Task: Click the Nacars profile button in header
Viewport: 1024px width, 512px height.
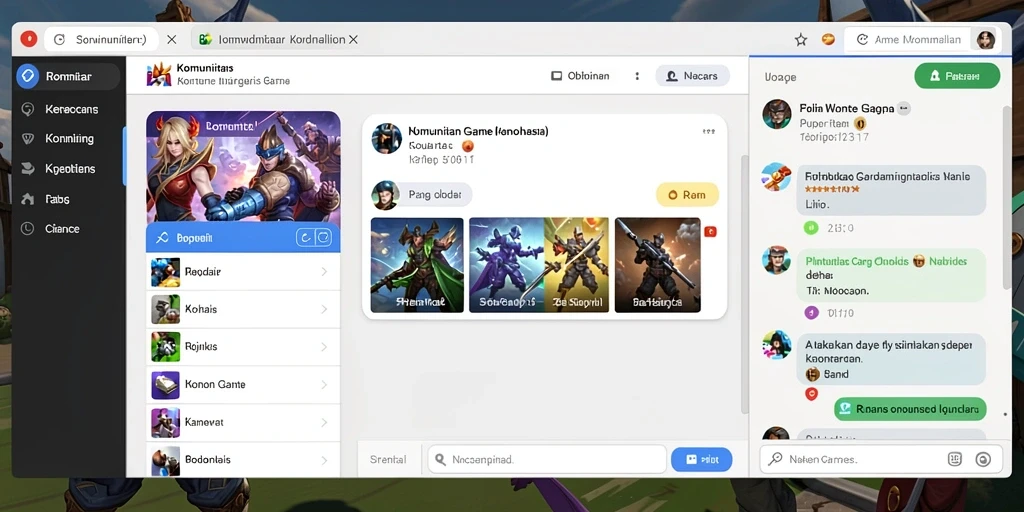Action: click(692, 76)
